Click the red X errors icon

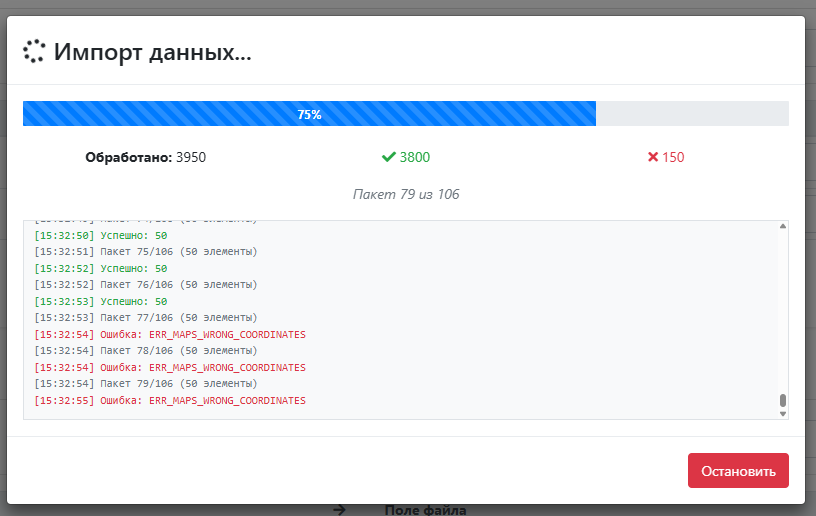(653, 157)
